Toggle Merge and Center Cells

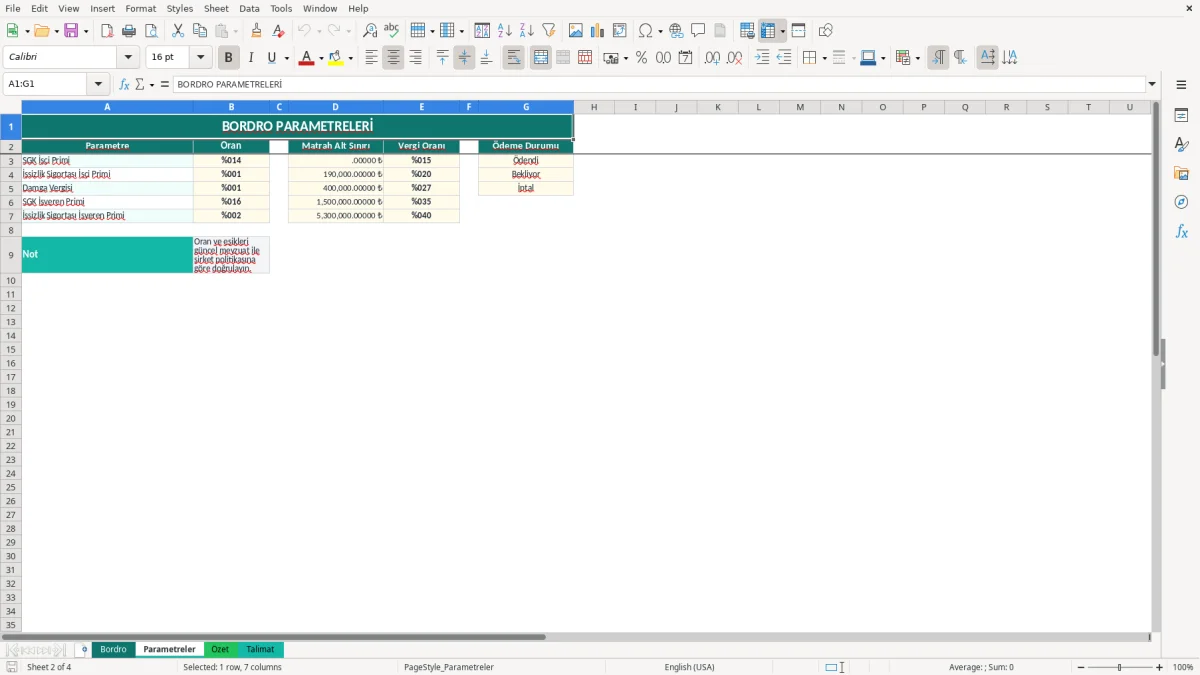pos(541,58)
